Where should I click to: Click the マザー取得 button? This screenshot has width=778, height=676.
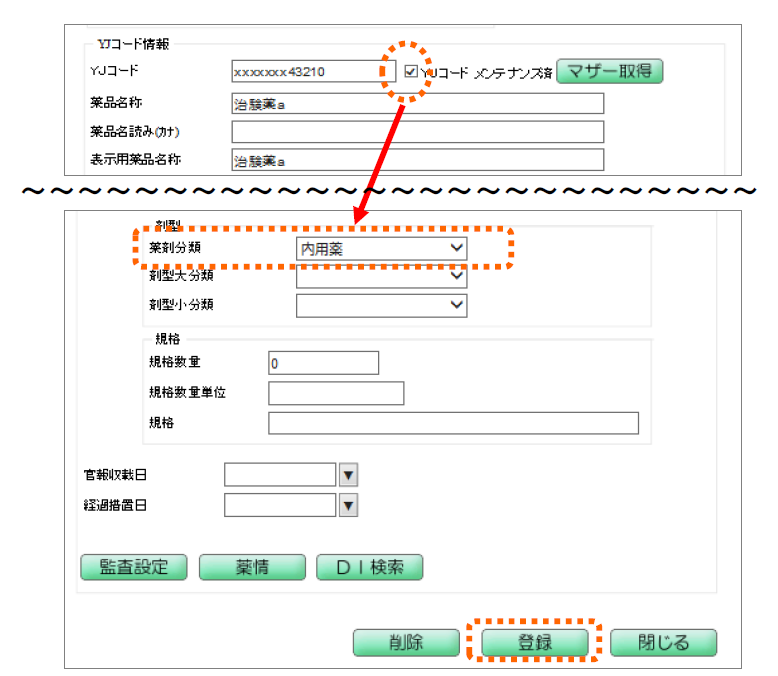coord(609,71)
